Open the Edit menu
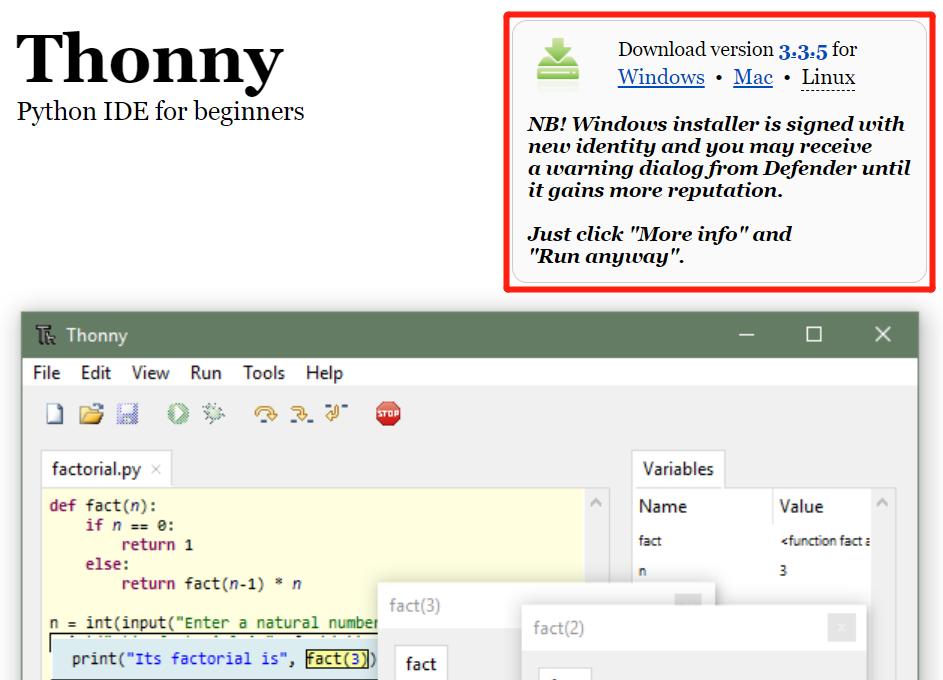This screenshot has height=680, width=943. [96, 373]
